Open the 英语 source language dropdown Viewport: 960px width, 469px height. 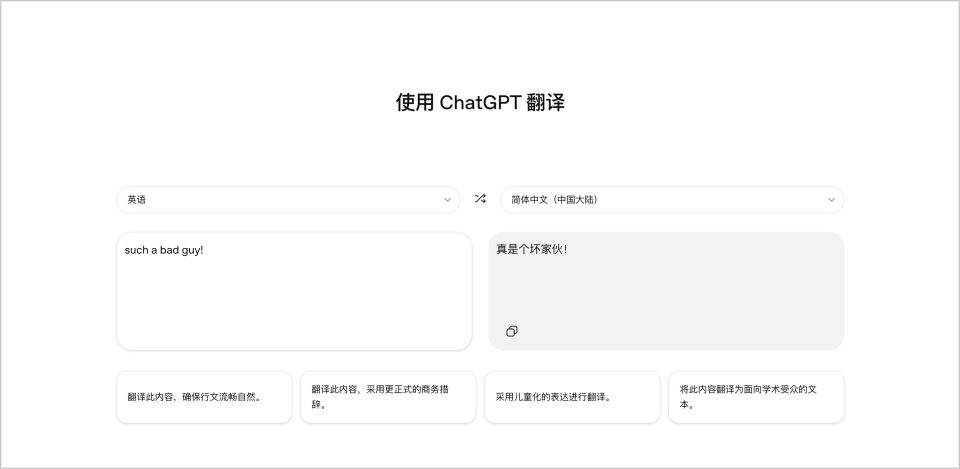(288, 200)
